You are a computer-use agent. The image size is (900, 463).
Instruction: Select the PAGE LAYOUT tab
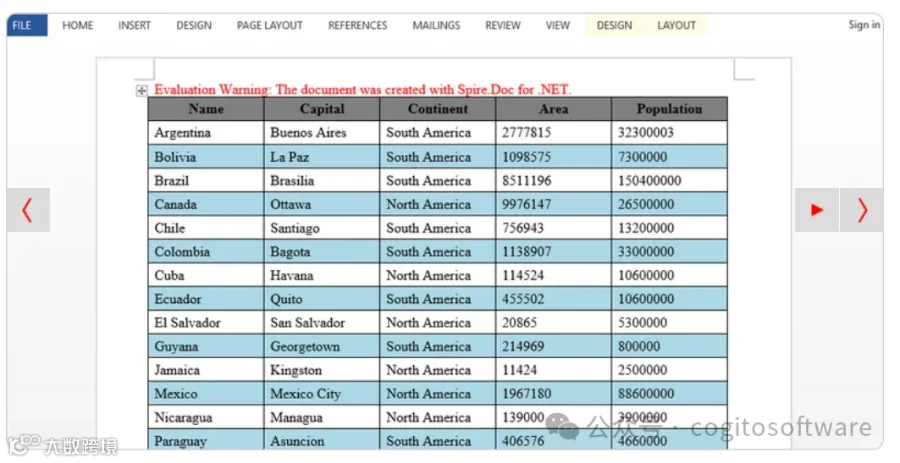click(x=269, y=25)
